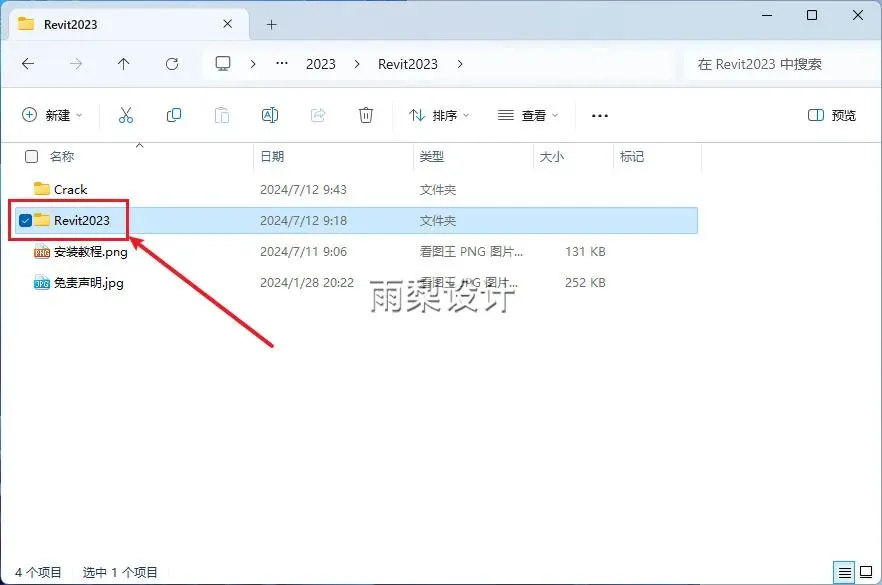
Task: Click Revit2023 in the breadcrumb path
Action: (x=408, y=64)
